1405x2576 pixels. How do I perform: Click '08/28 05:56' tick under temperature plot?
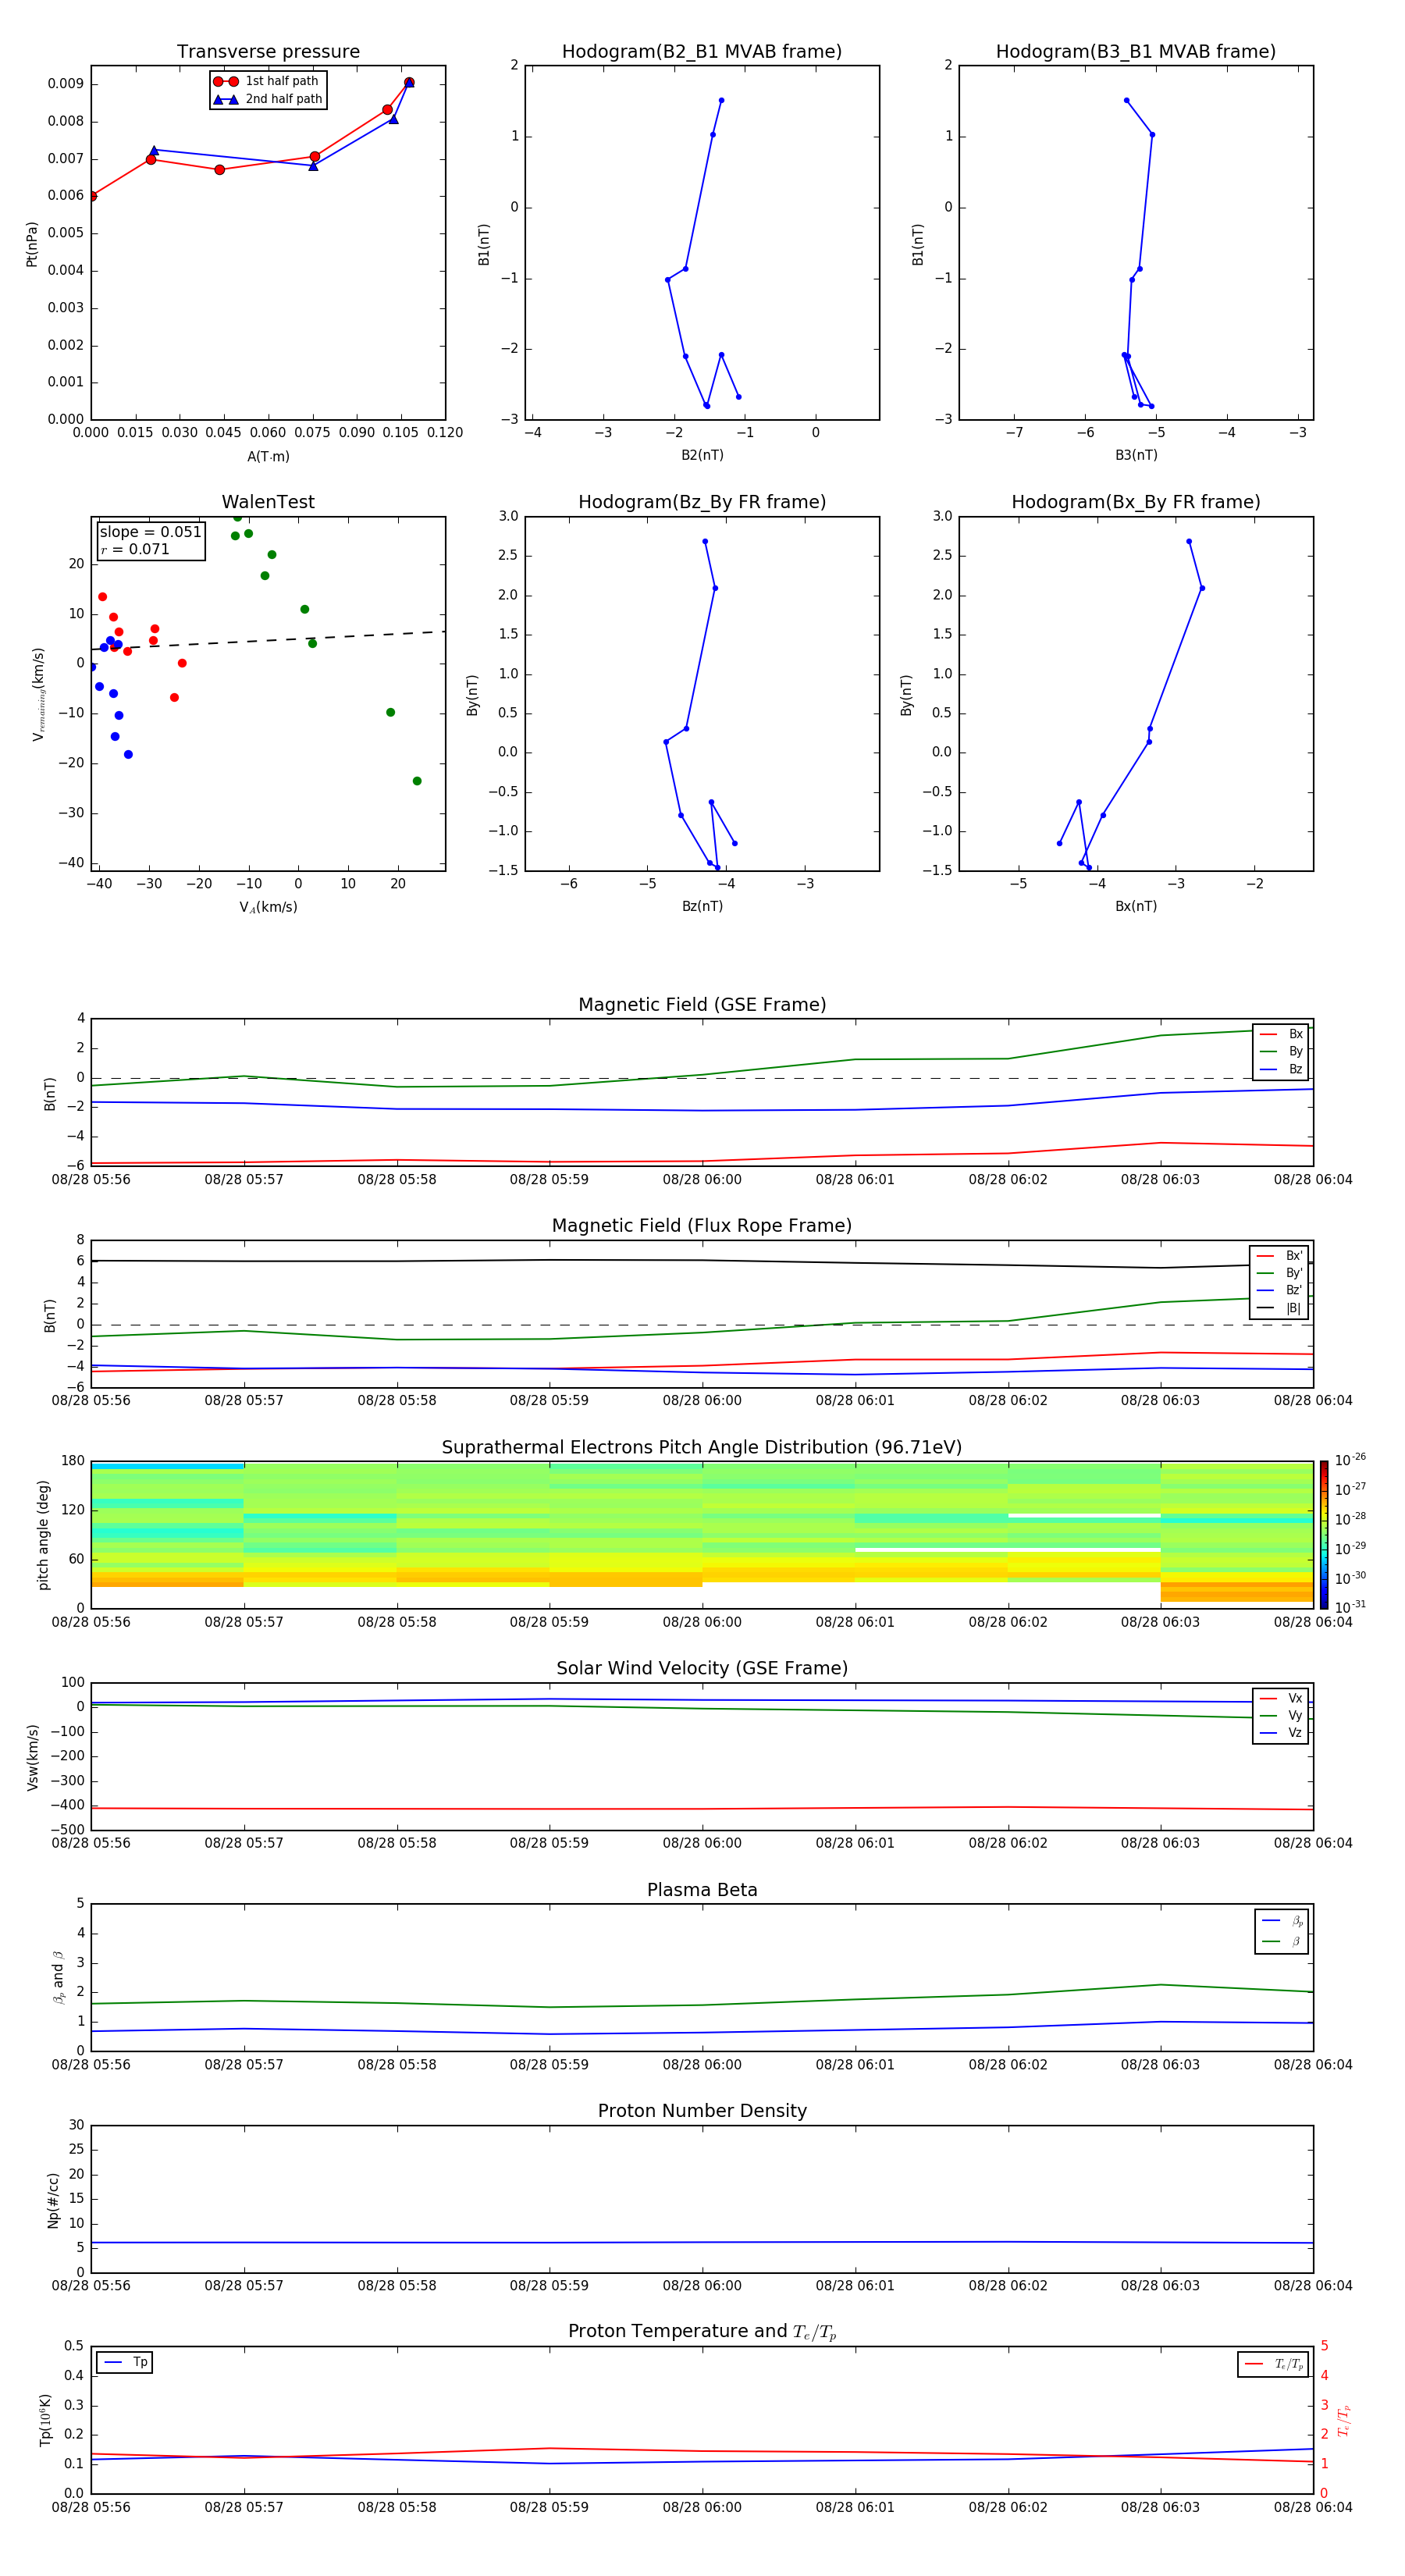[91, 2507]
